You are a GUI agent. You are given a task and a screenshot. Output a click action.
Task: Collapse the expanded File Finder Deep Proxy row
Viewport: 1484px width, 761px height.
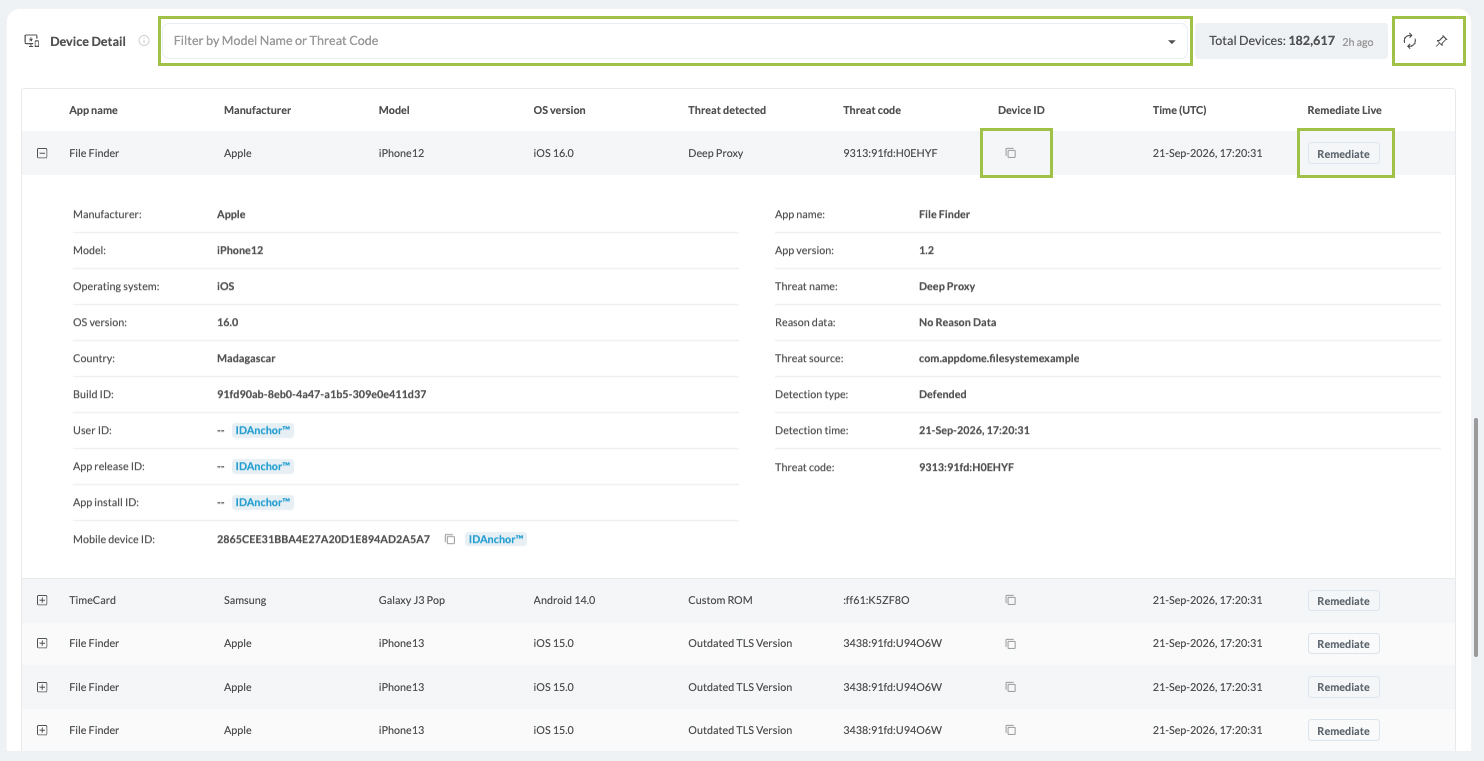(42, 153)
